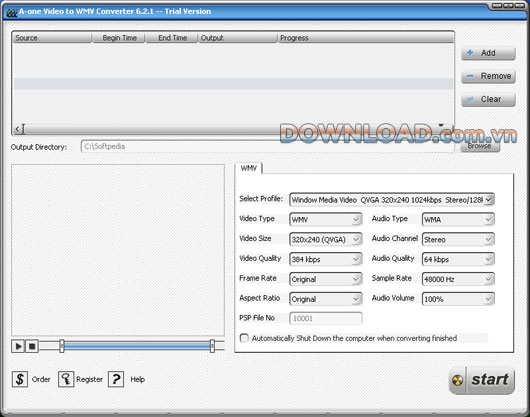Expand the Select Profile dropdown
The height and width of the screenshot is (417, 530).
pos(488,200)
